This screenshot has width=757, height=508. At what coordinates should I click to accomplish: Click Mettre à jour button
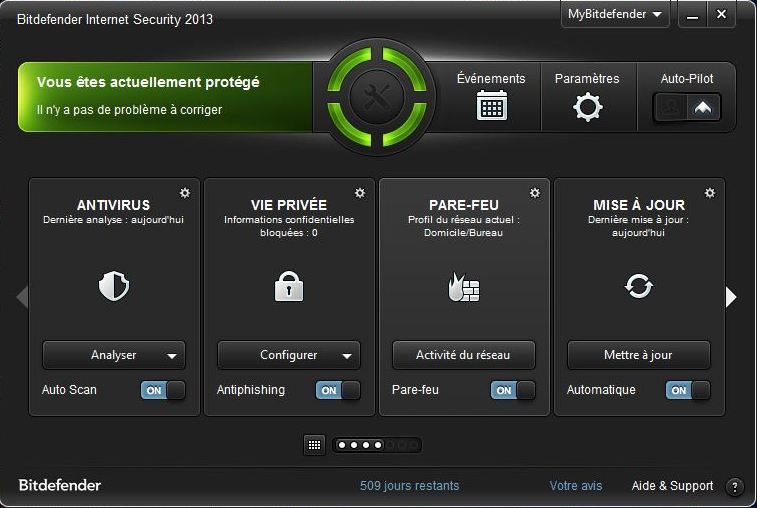638,355
